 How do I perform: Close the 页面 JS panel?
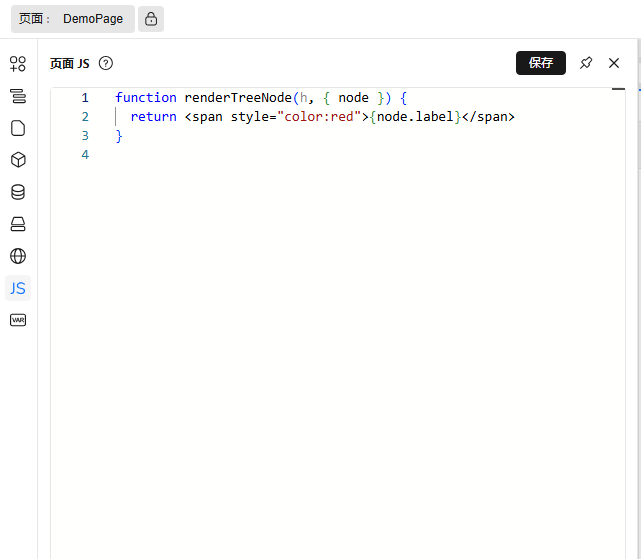pyautogui.click(x=614, y=63)
